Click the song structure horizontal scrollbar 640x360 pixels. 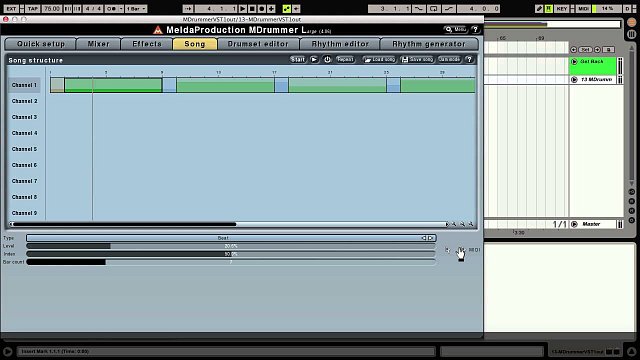(229, 224)
